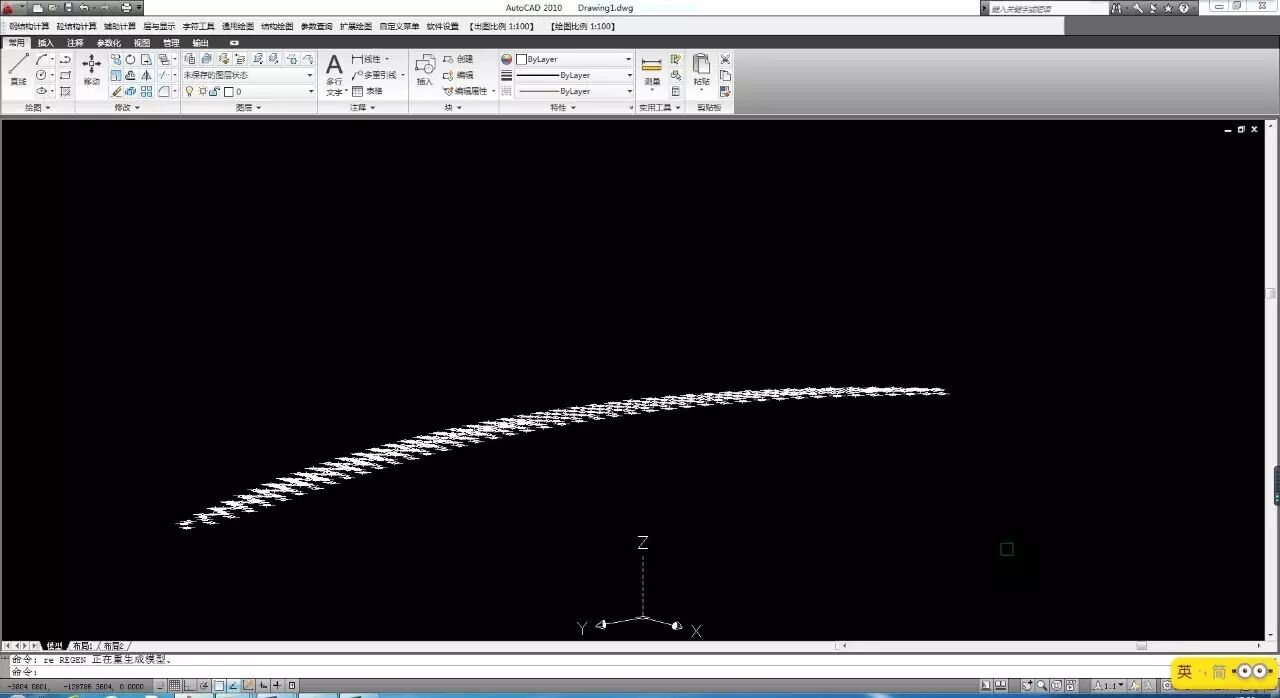Open the Table (表格) annotation tool

click(x=367, y=91)
